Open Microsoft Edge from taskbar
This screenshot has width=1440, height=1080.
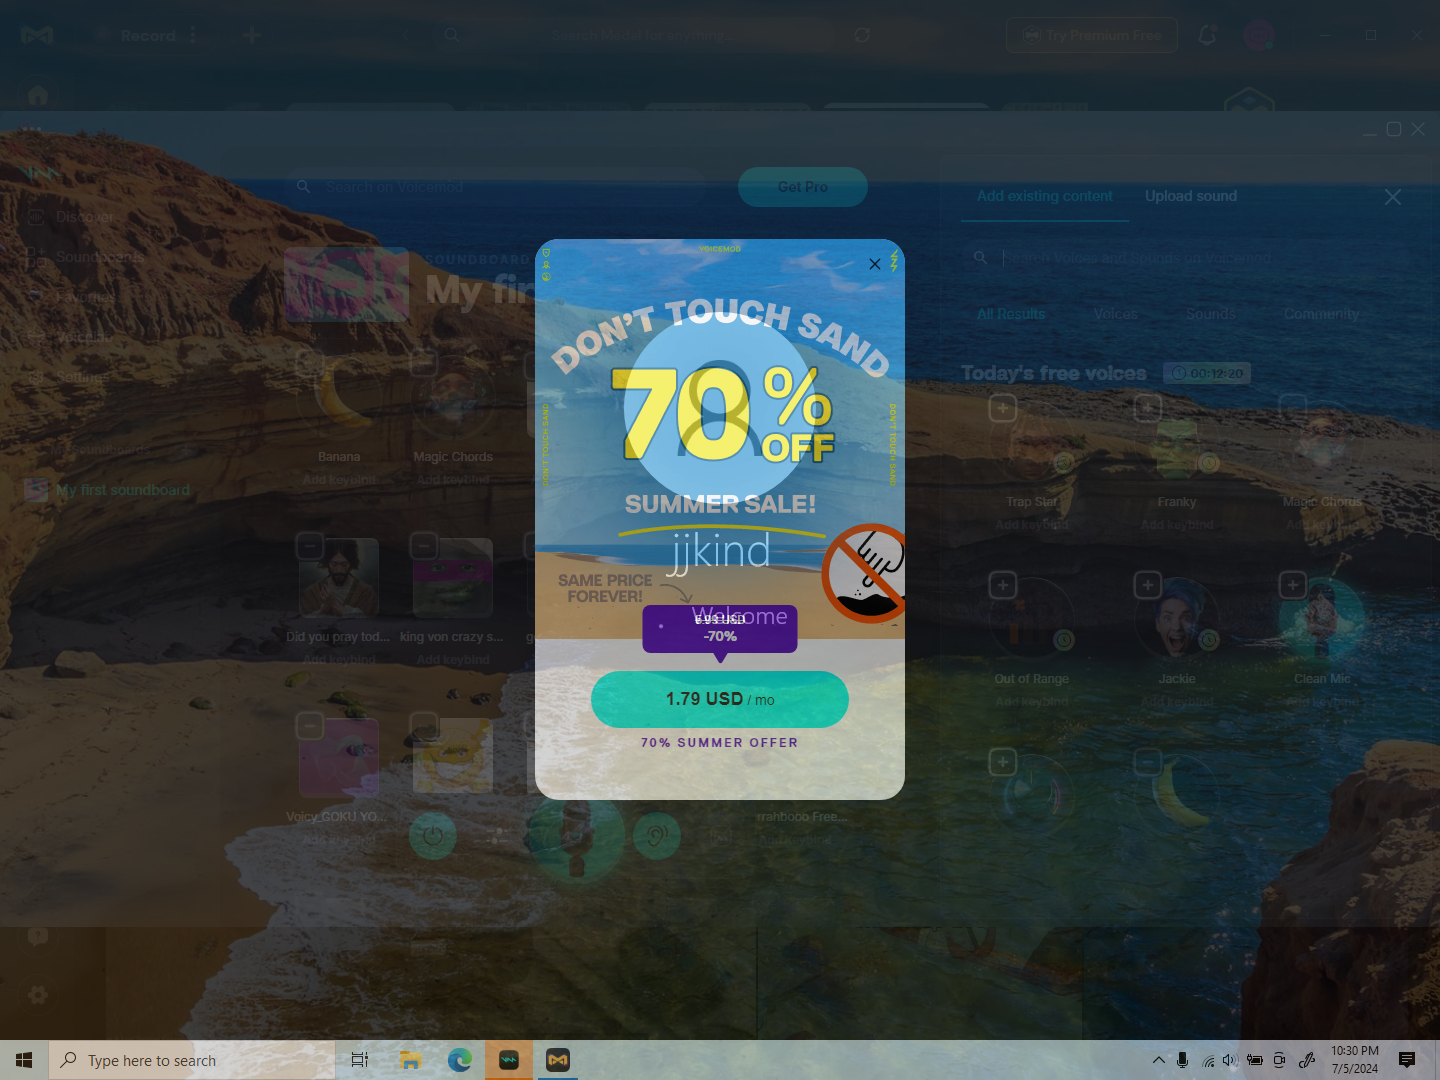coord(460,1060)
